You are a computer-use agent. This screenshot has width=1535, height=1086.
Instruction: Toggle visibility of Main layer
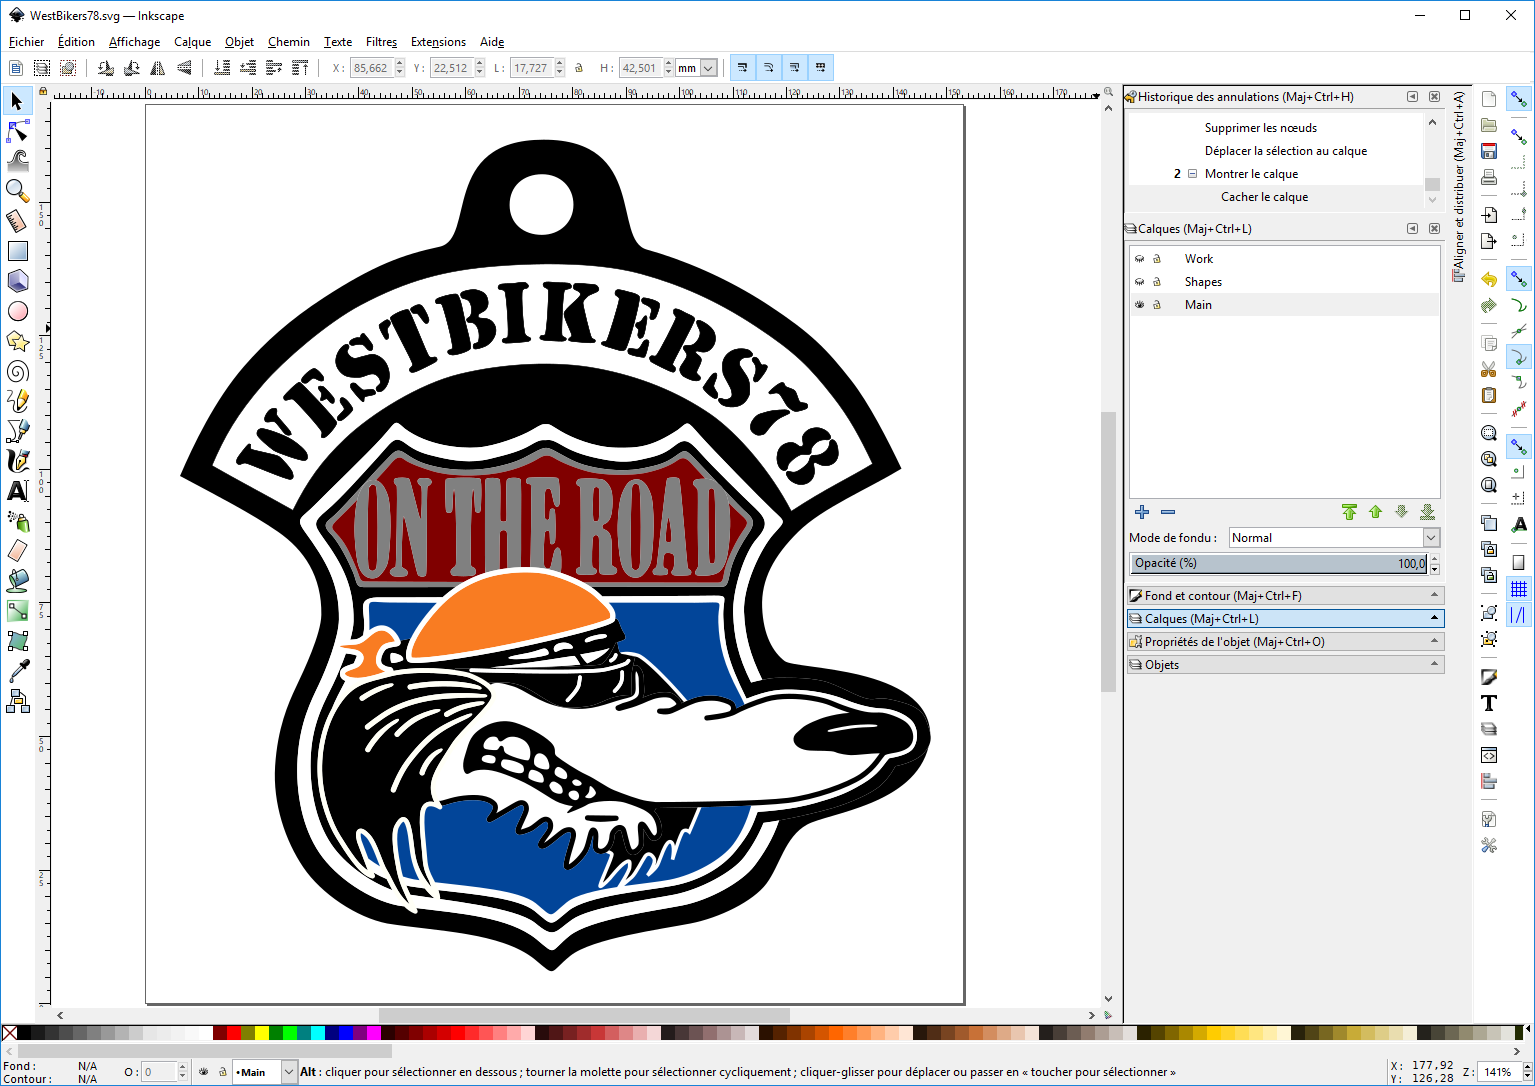1139,305
